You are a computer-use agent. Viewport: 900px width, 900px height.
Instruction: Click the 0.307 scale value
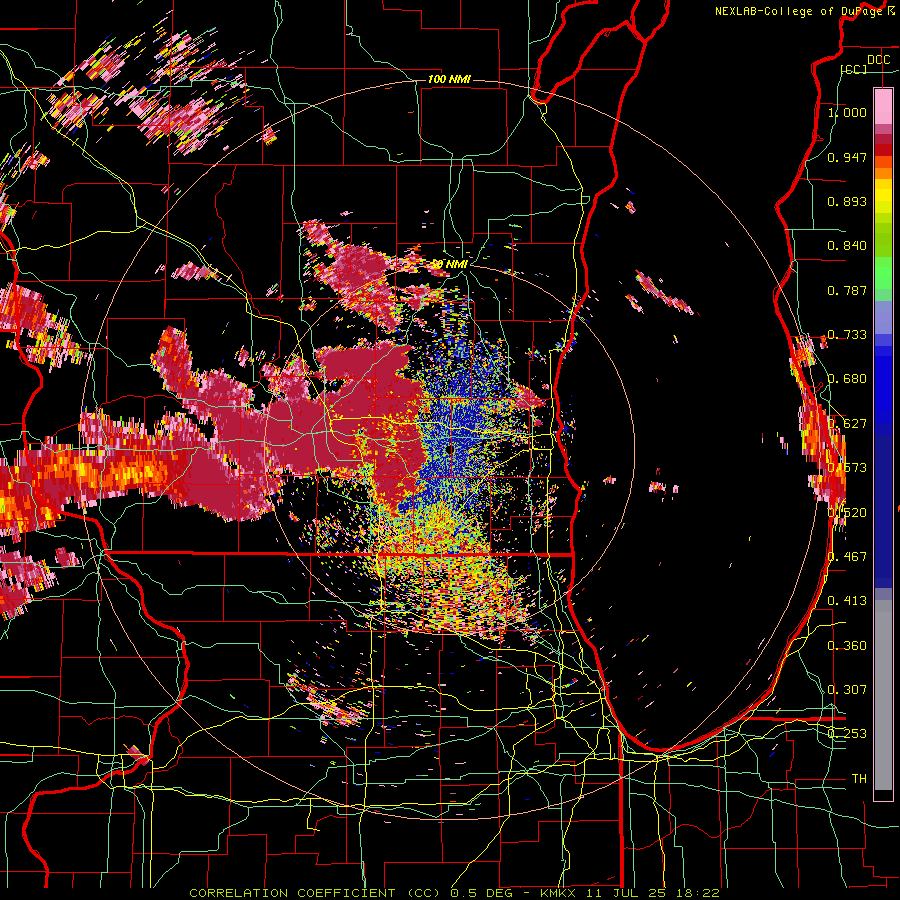[x=847, y=690]
